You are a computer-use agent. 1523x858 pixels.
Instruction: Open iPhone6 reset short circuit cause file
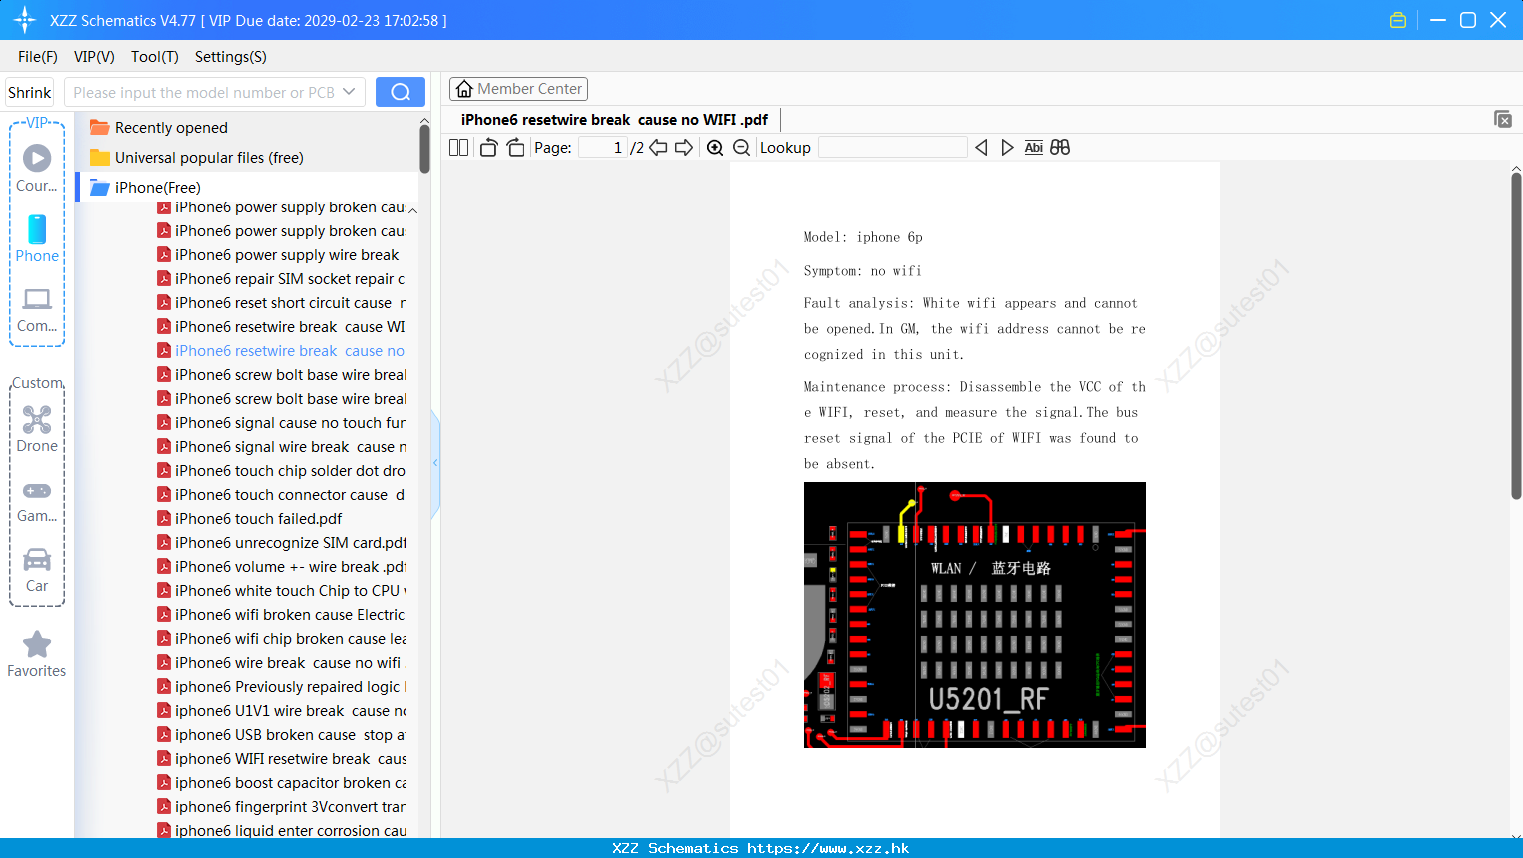tap(281, 303)
